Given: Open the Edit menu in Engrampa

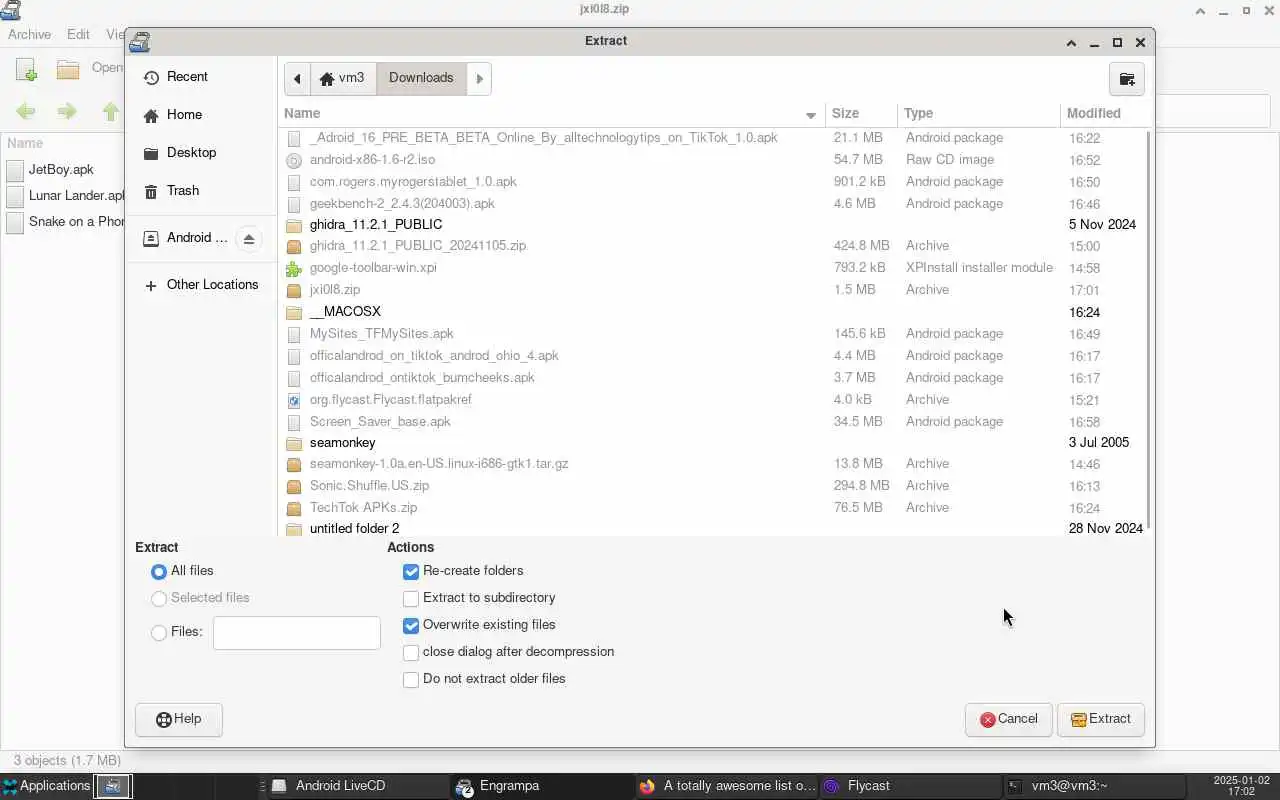Looking at the screenshot, I should 78,34.
